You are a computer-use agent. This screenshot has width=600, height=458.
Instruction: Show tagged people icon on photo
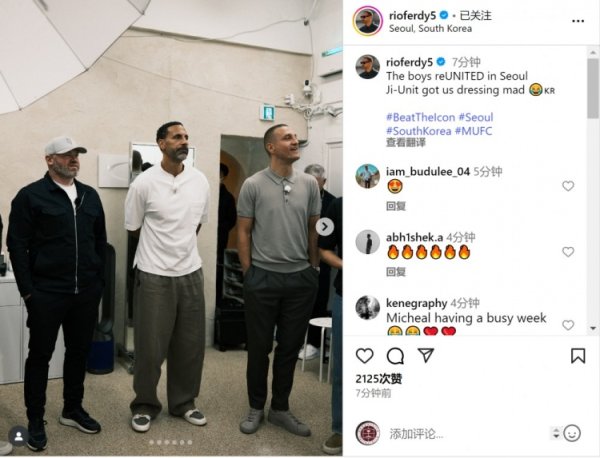click(18, 436)
